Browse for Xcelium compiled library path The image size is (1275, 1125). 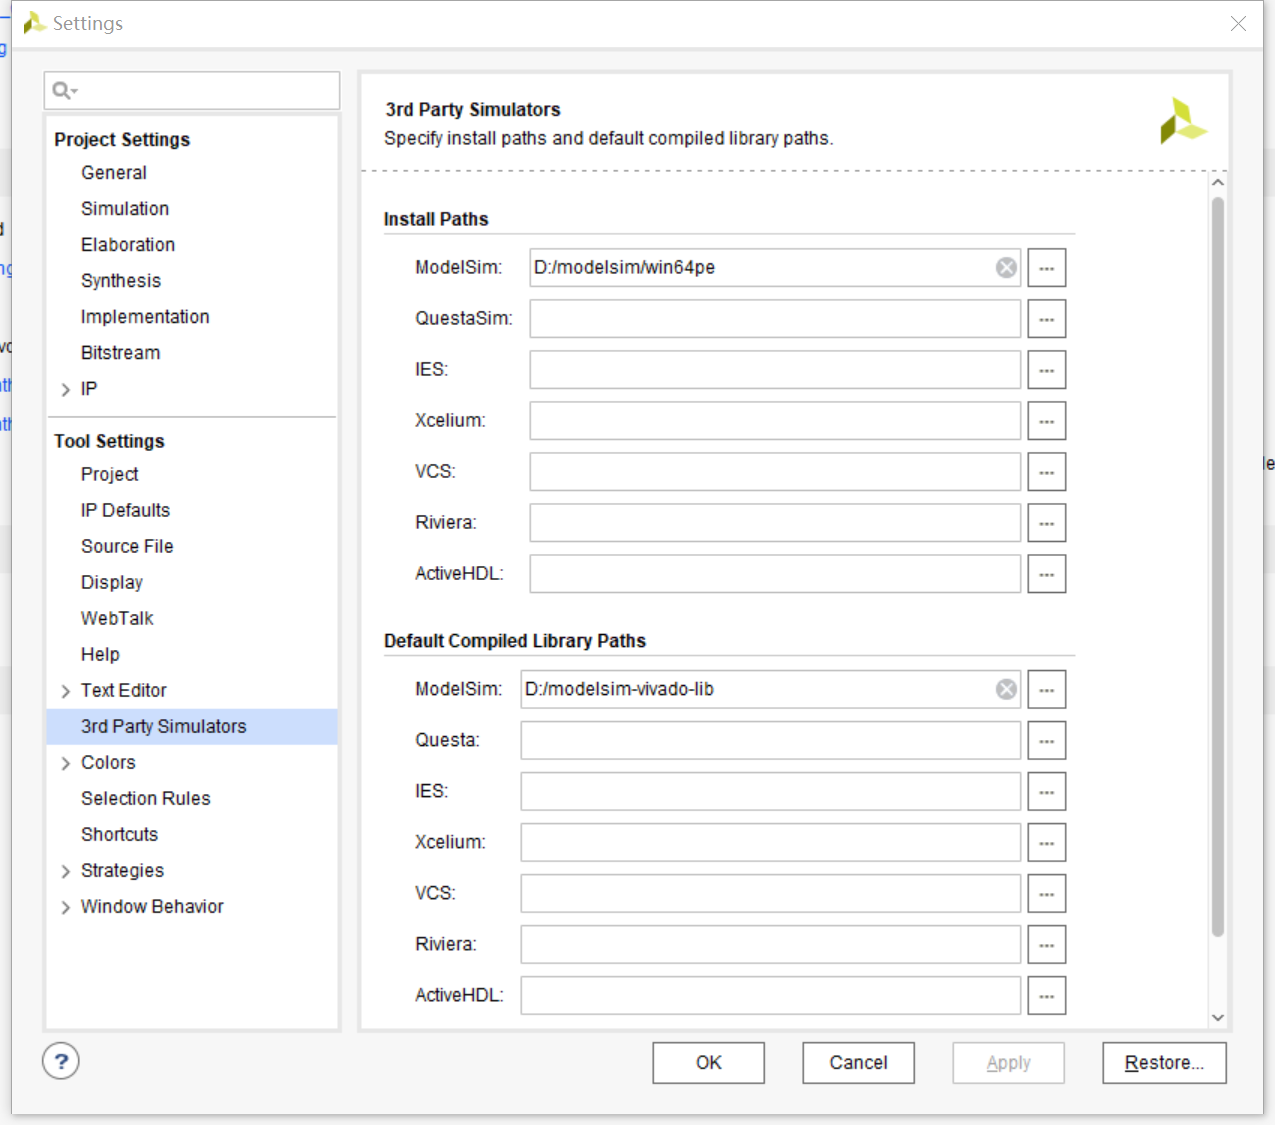tap(1046, 843)
